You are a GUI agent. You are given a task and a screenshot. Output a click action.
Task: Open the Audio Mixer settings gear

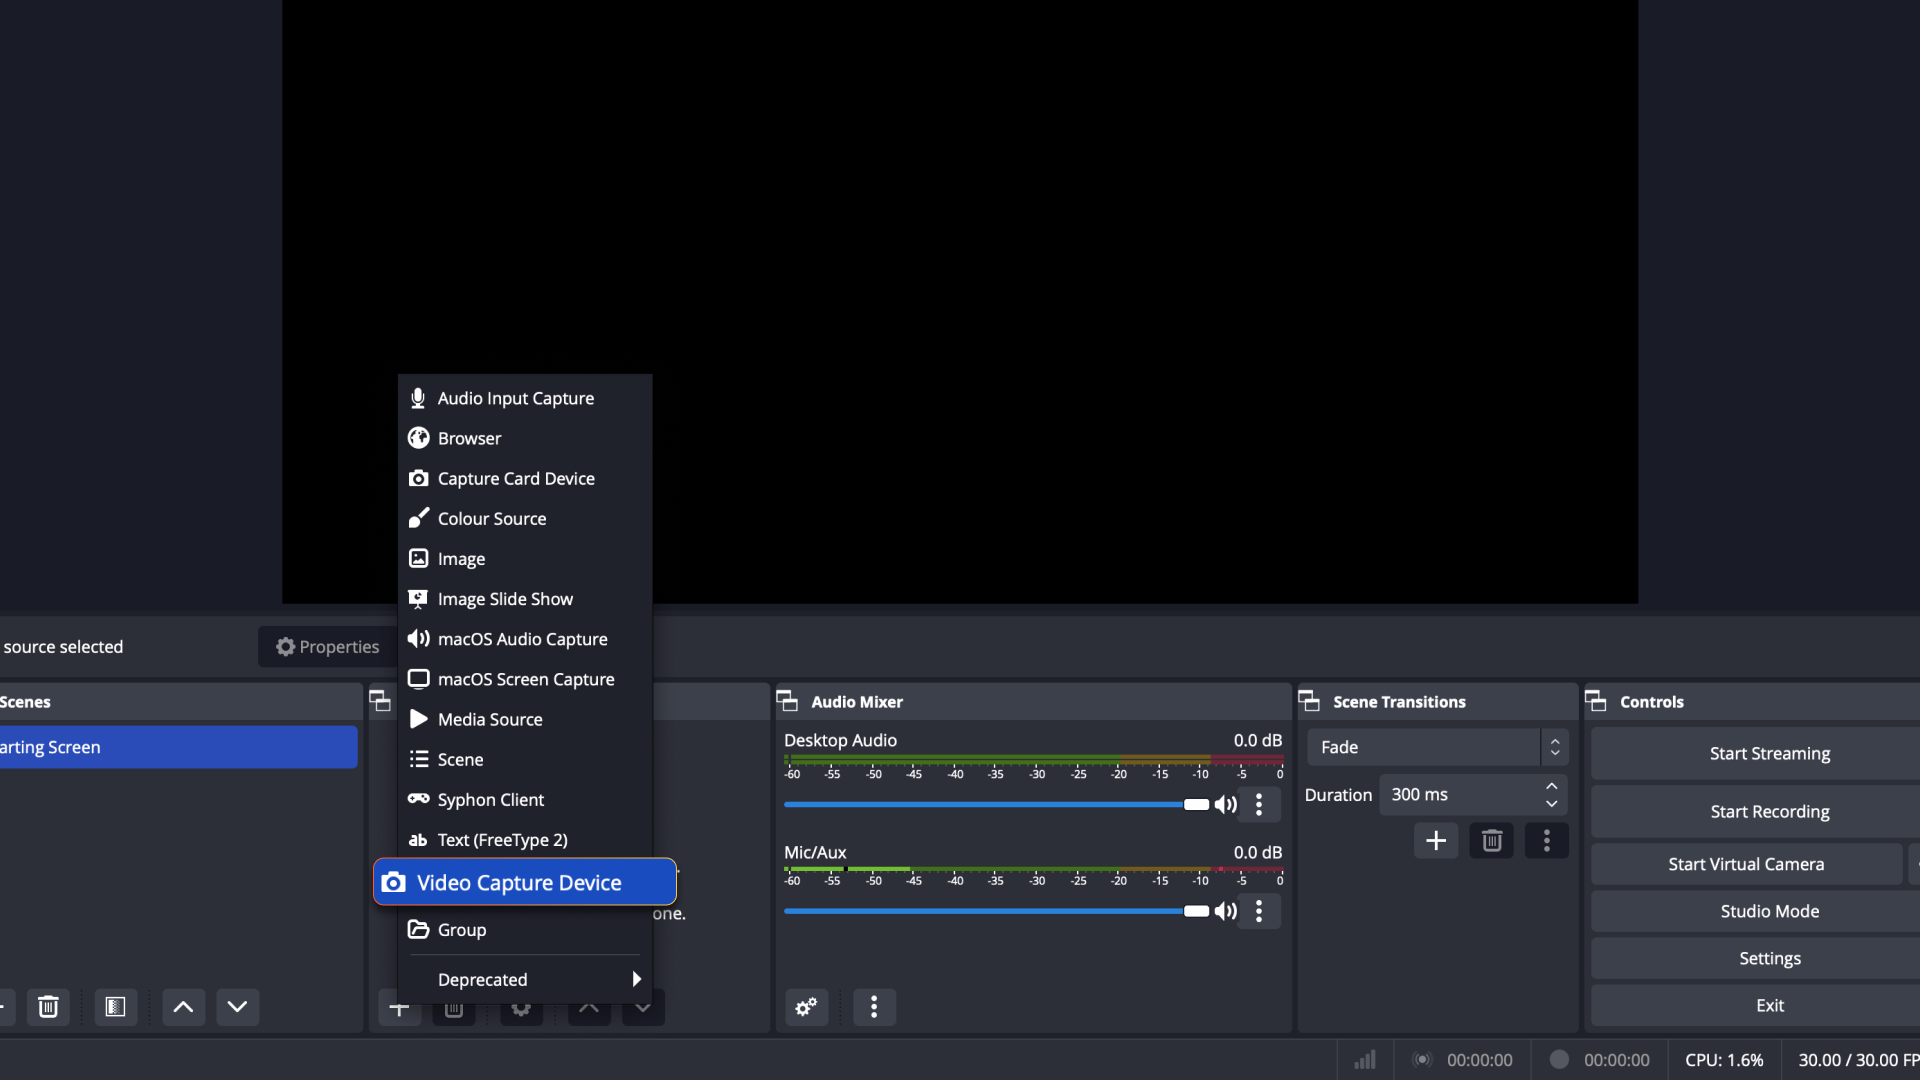coord(806,1007)
